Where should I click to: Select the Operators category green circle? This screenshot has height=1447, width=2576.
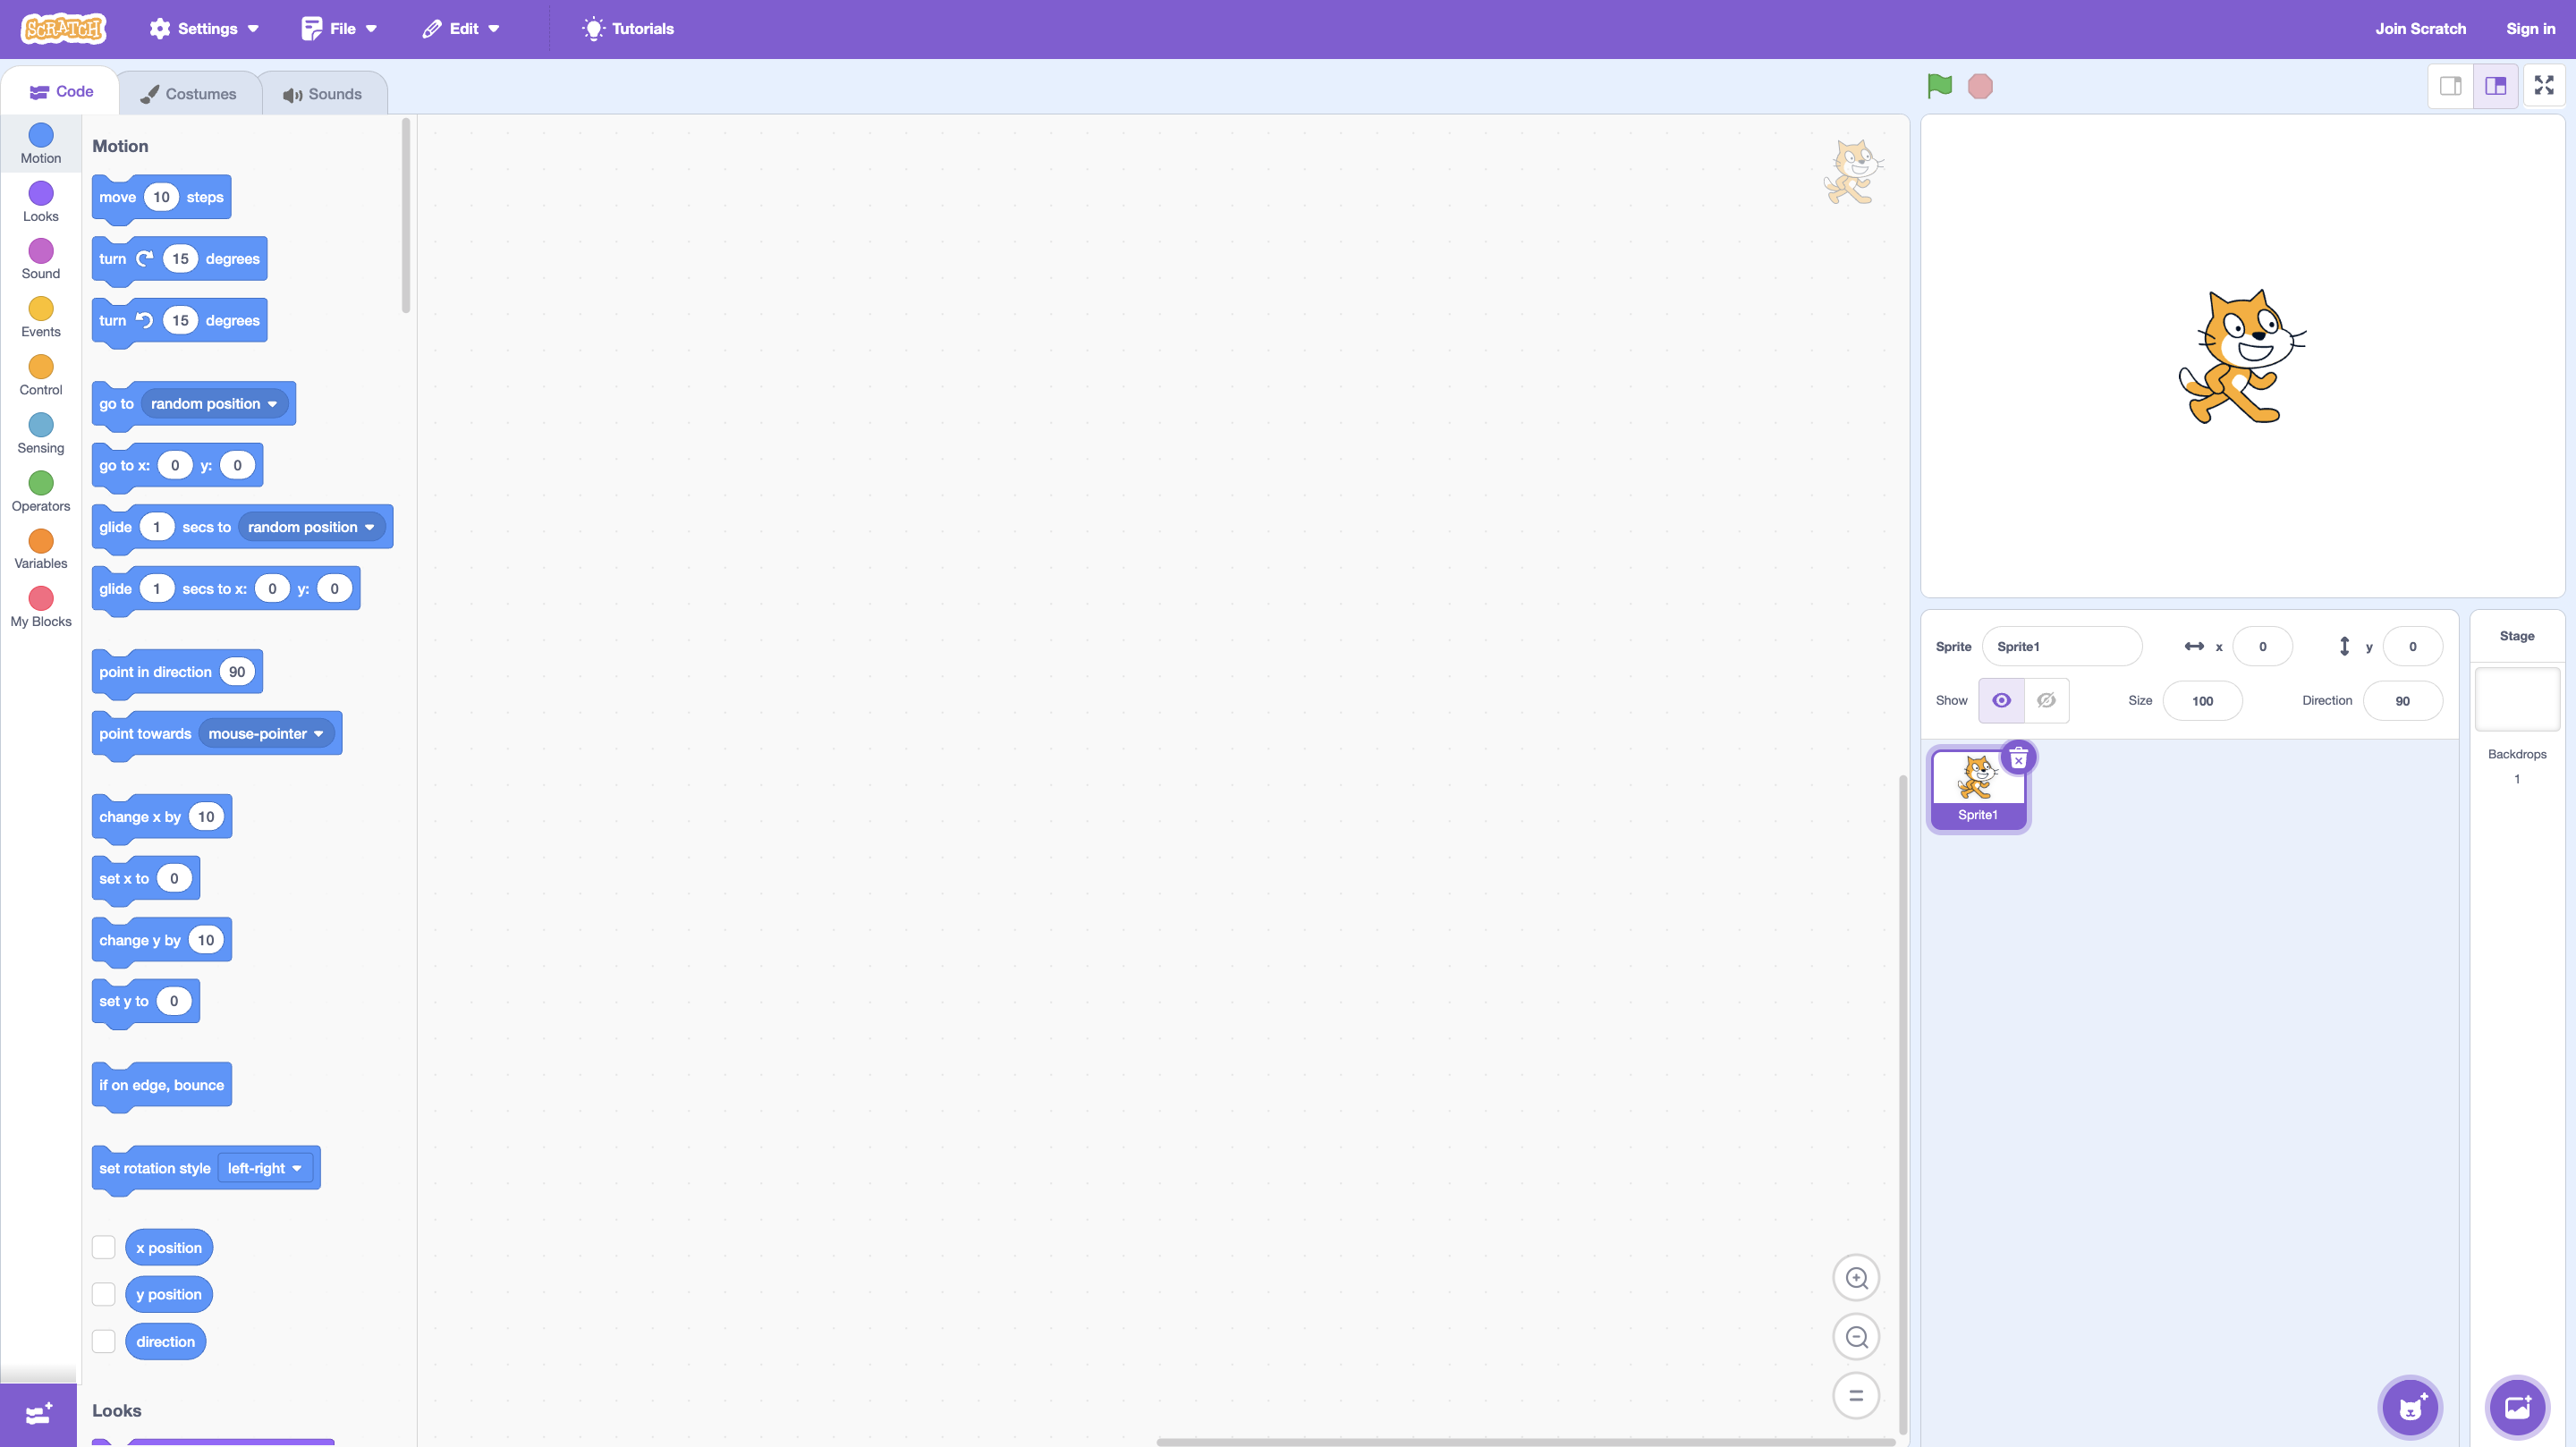pyautogui.click(x=41, y=483)
